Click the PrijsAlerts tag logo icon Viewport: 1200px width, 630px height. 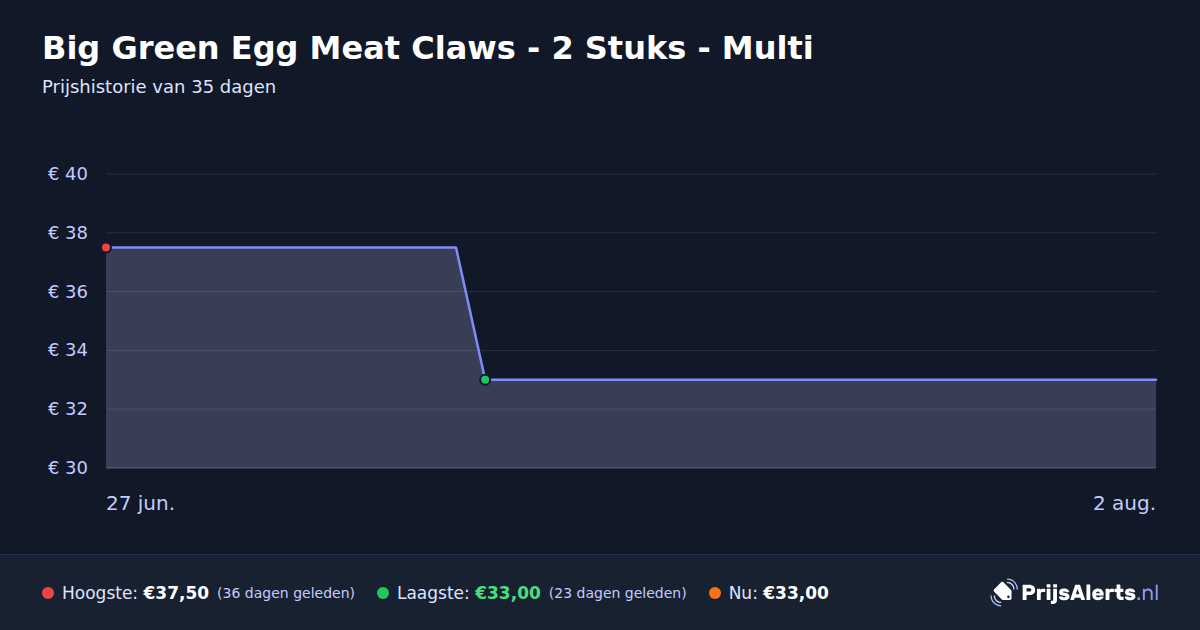[1003, 592]
